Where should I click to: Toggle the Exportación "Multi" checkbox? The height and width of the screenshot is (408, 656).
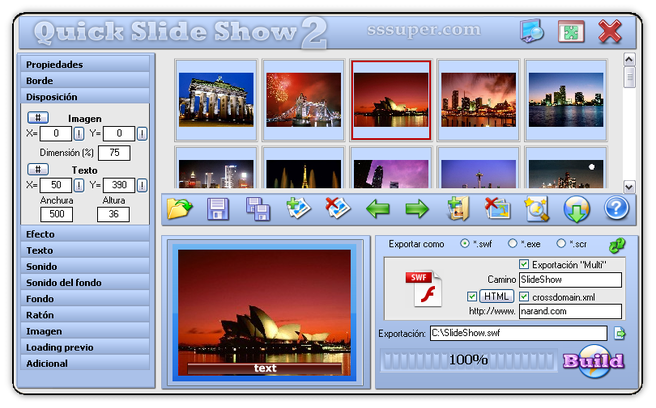point(524,264)
